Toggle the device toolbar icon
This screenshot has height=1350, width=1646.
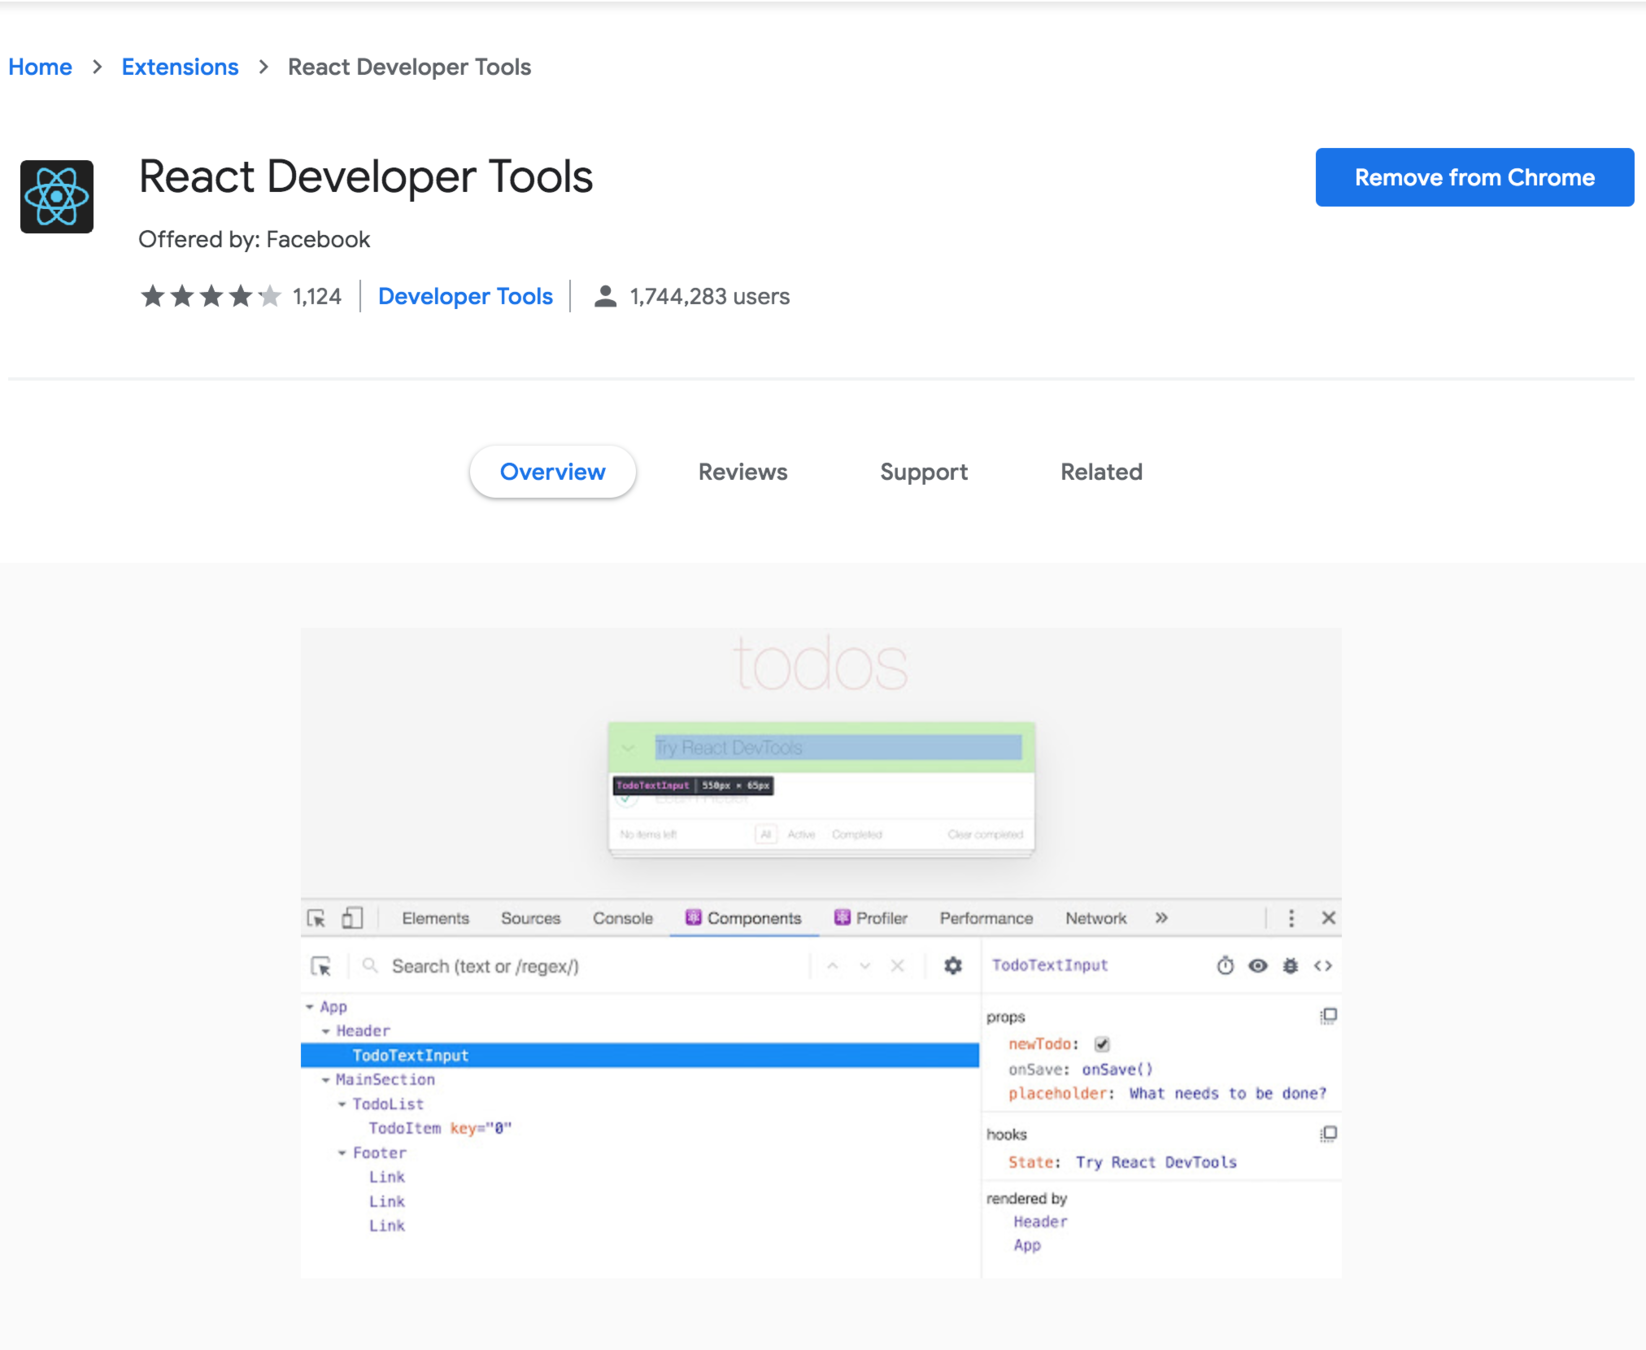352,918
